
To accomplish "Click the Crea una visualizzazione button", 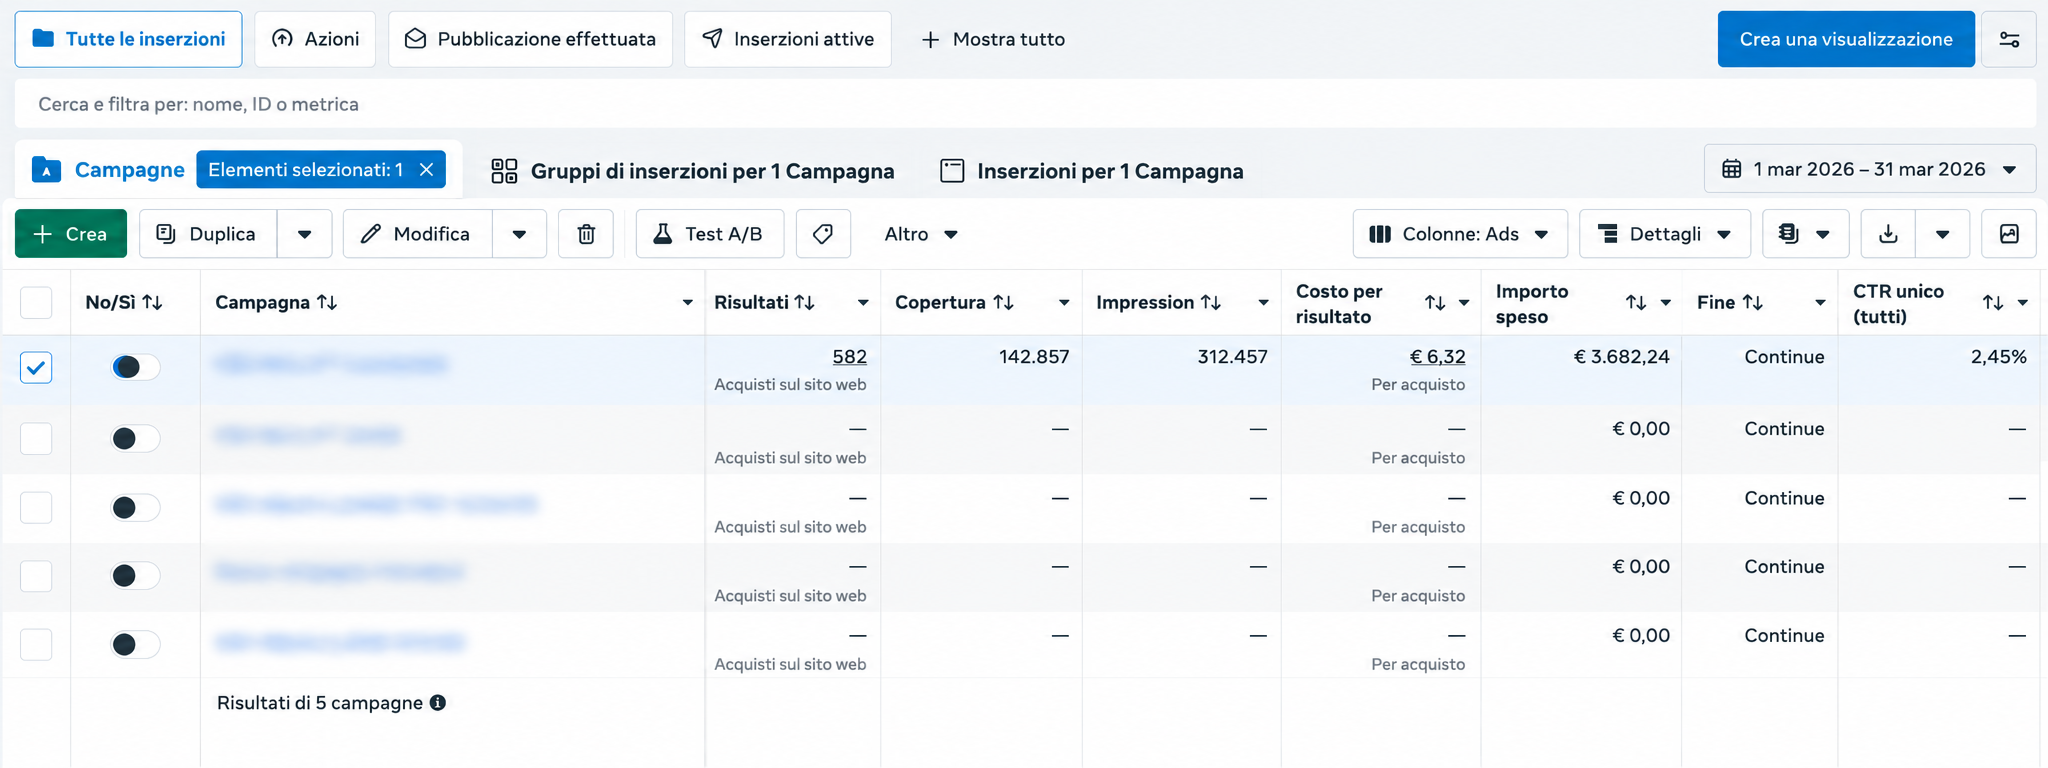I will click(1846, 39).
